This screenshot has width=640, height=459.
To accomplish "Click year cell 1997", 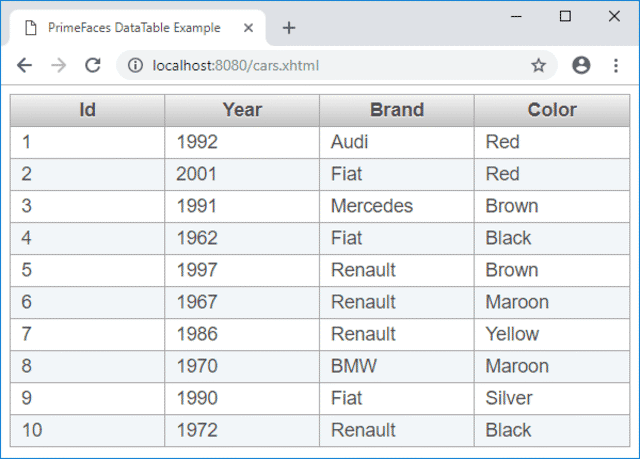I will 242,270.
